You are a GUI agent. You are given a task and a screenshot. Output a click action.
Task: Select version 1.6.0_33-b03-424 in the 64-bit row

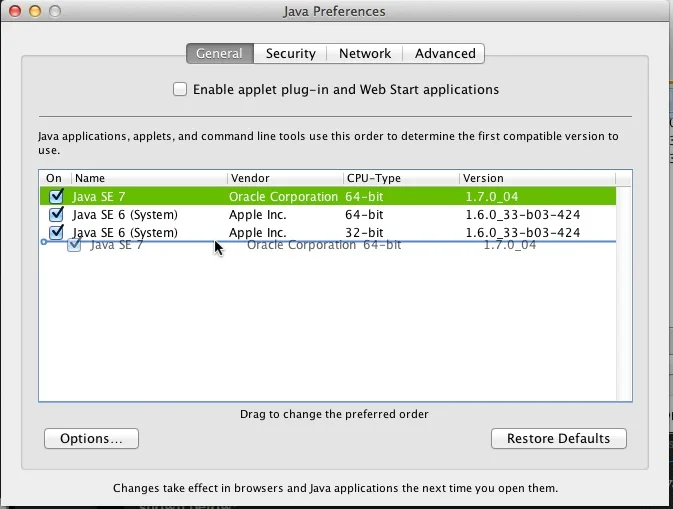click(522, 215)
